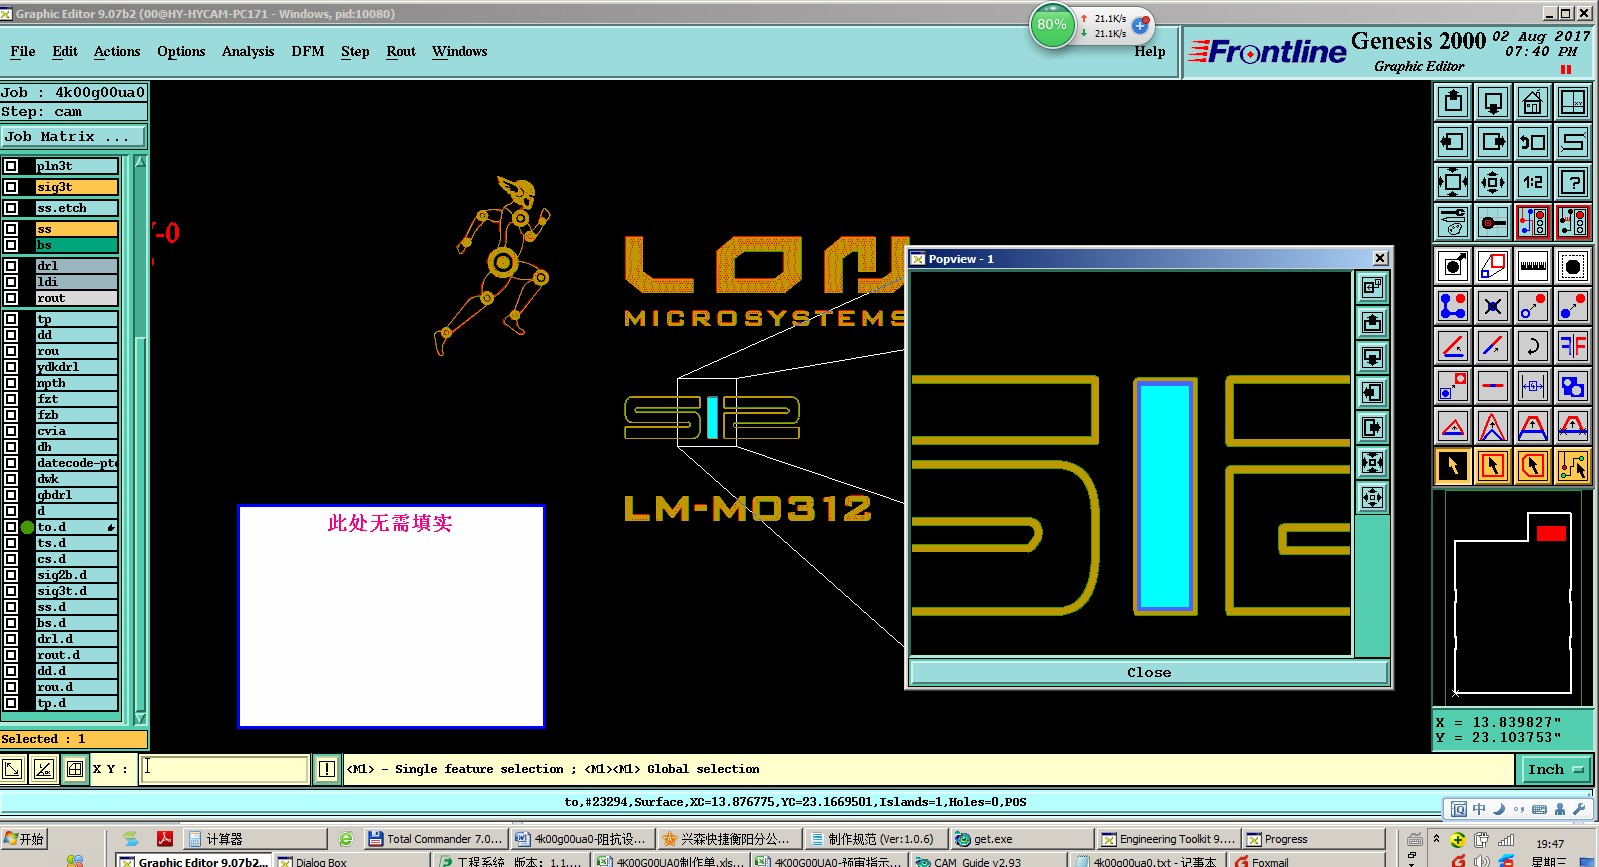Click the pan right view icon in the main toolbar

point(1493,142)
